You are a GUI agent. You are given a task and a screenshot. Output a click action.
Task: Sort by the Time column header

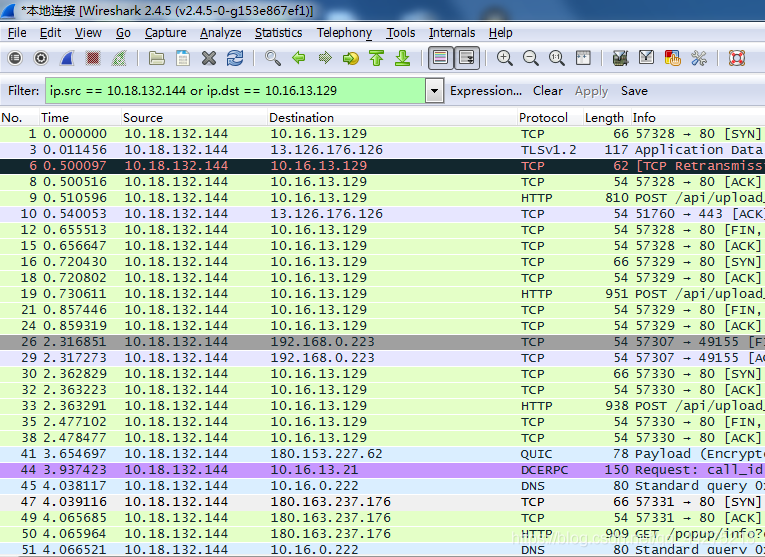81,118
